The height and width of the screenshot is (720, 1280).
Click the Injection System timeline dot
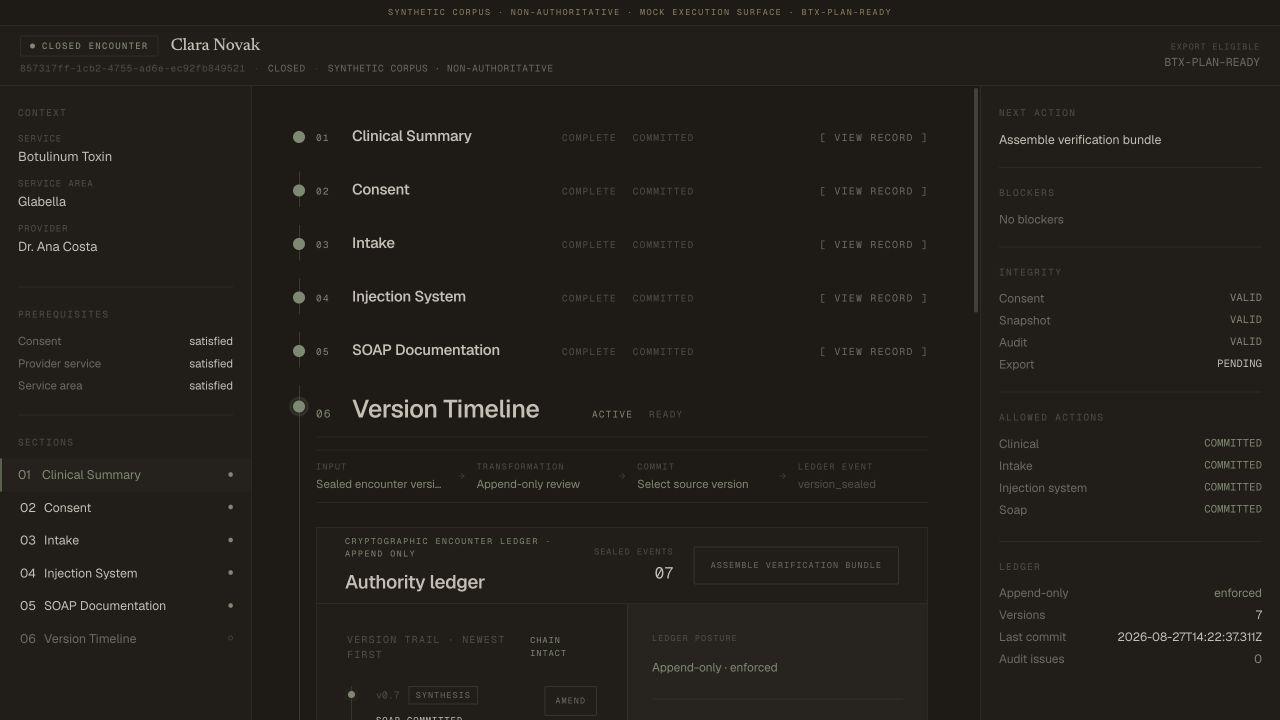299,298
